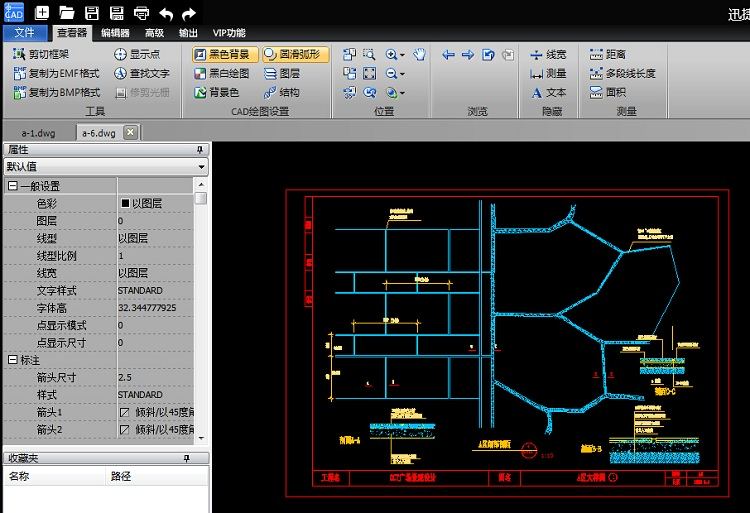750x513 pixels.
Task: Open 查找文字 (find text) tool
Action: 141,73
